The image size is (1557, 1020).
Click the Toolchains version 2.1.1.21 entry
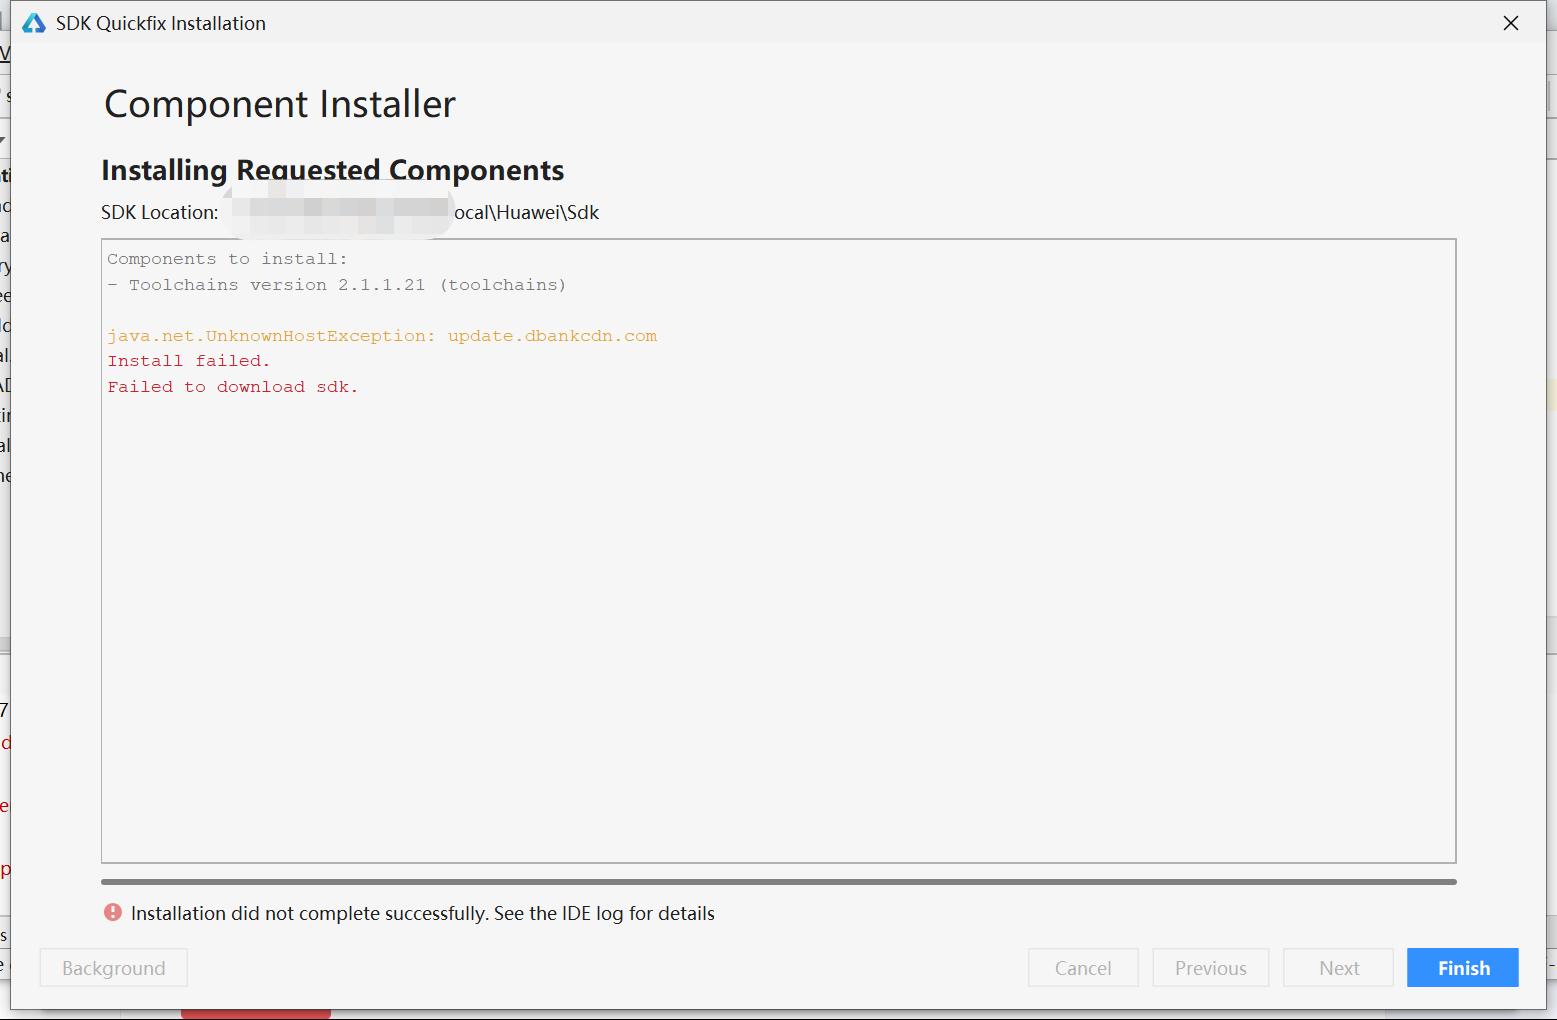point(338,284)
